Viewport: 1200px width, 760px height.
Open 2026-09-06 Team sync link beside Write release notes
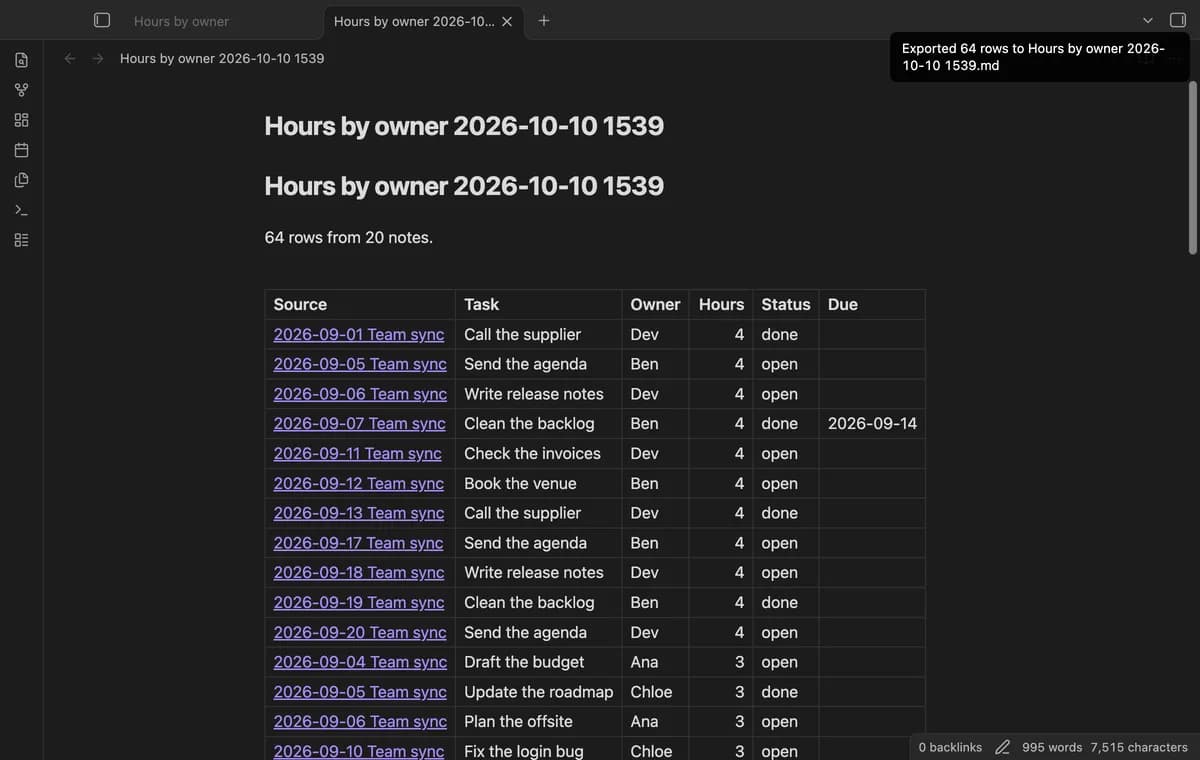pos(360,394)
